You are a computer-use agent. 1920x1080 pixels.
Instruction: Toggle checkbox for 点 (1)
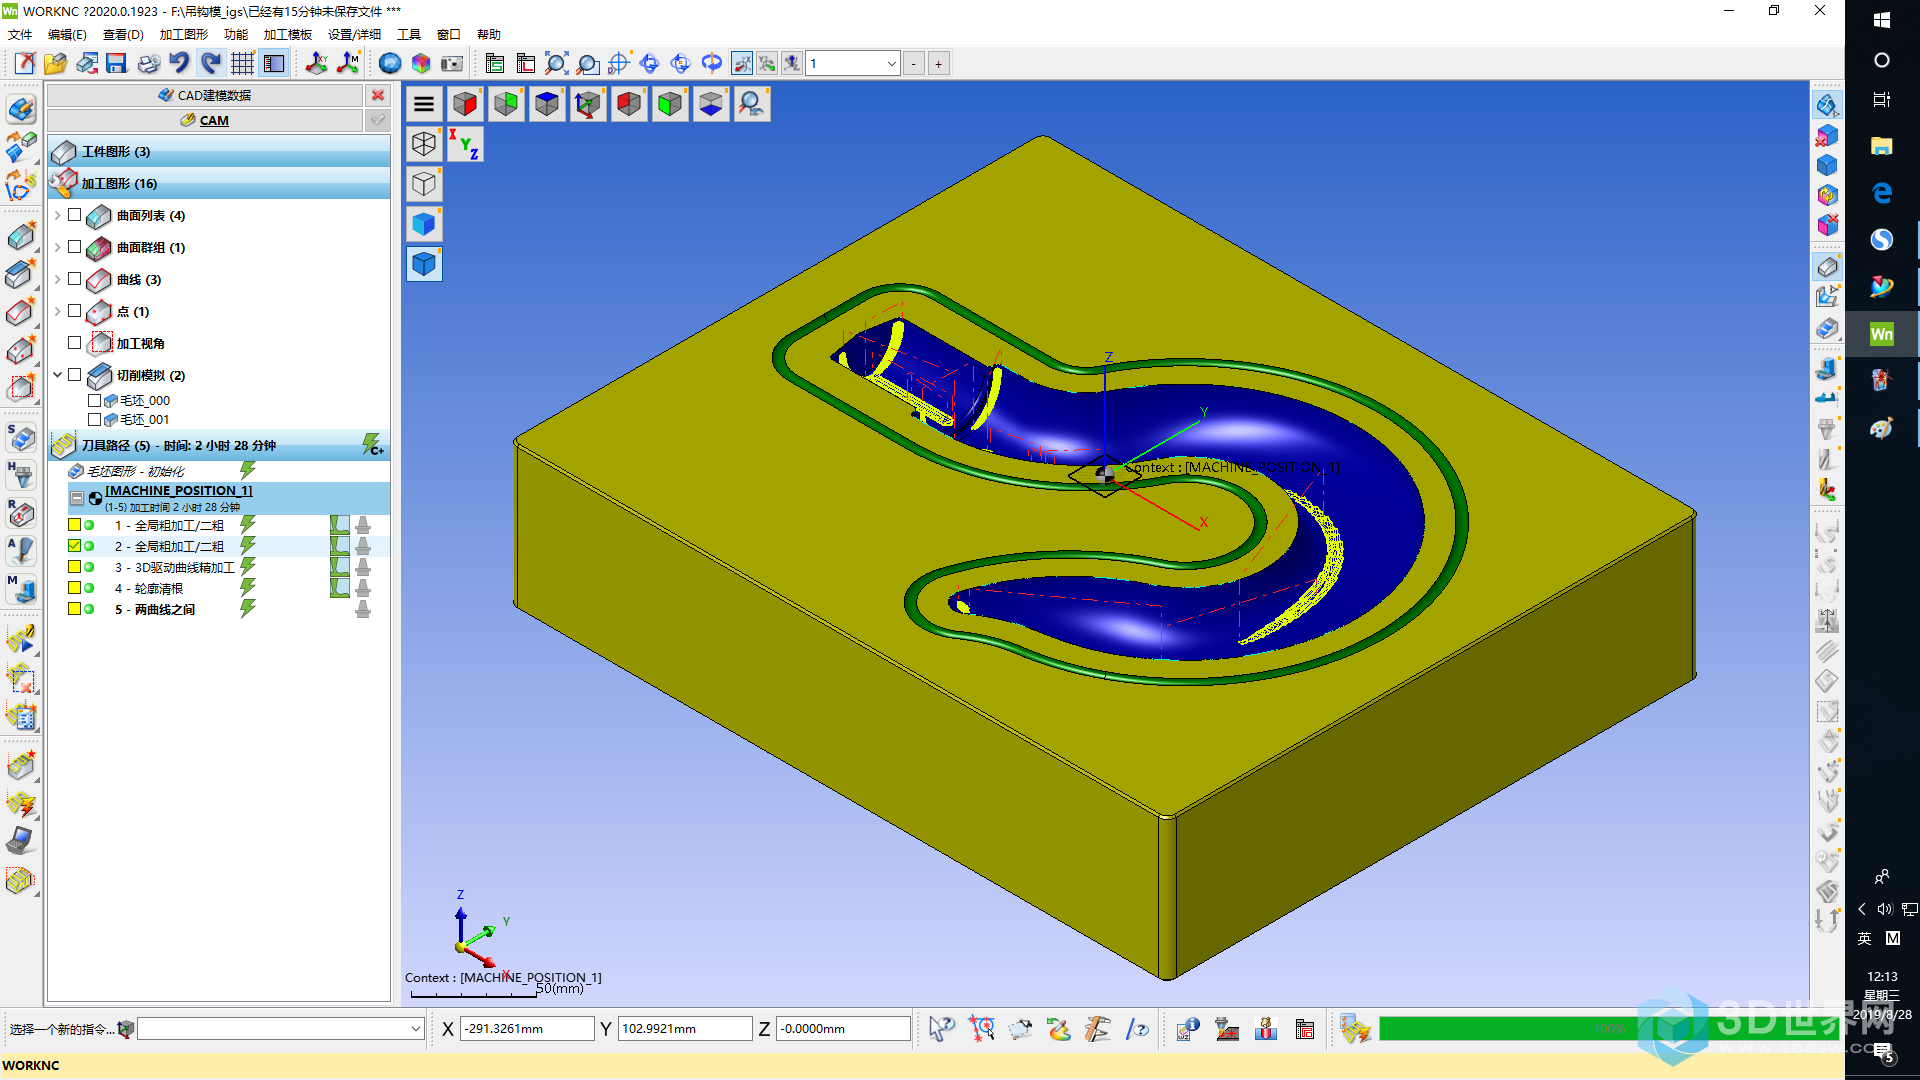74,311
